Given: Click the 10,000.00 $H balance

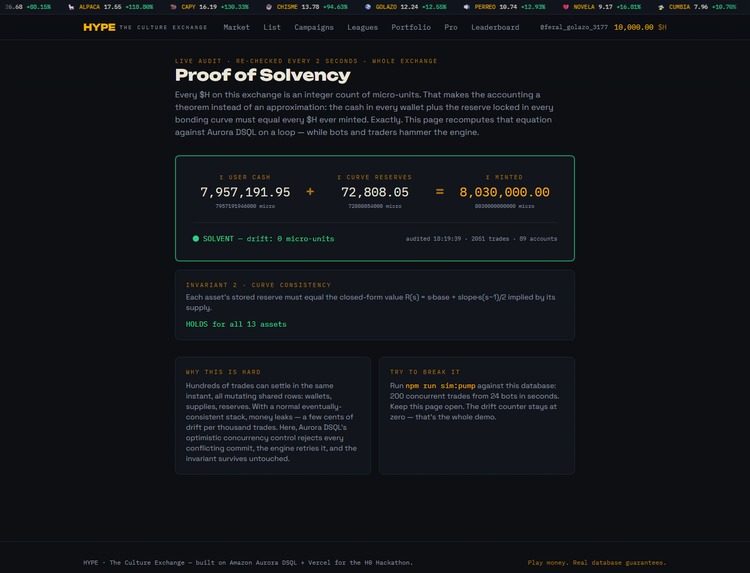Looking at the screenshot, I should (x=640, y=27).
